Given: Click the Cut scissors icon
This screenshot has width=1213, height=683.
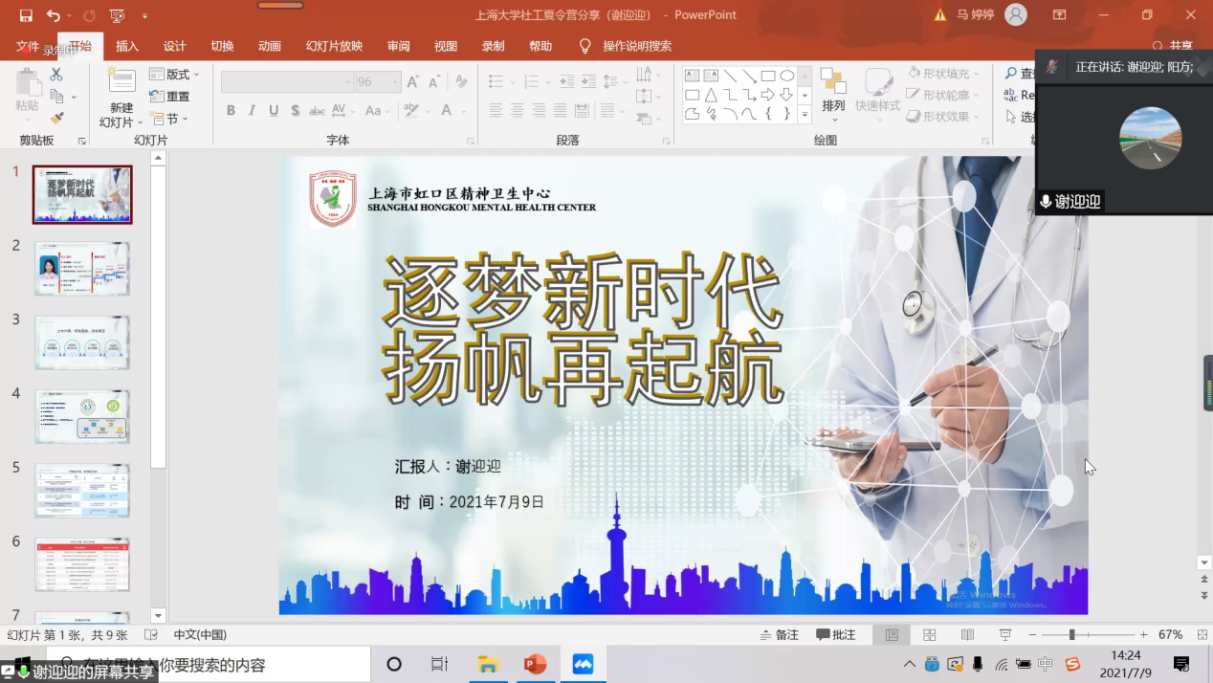Looking at the screenshot, I should coord(57,75).
